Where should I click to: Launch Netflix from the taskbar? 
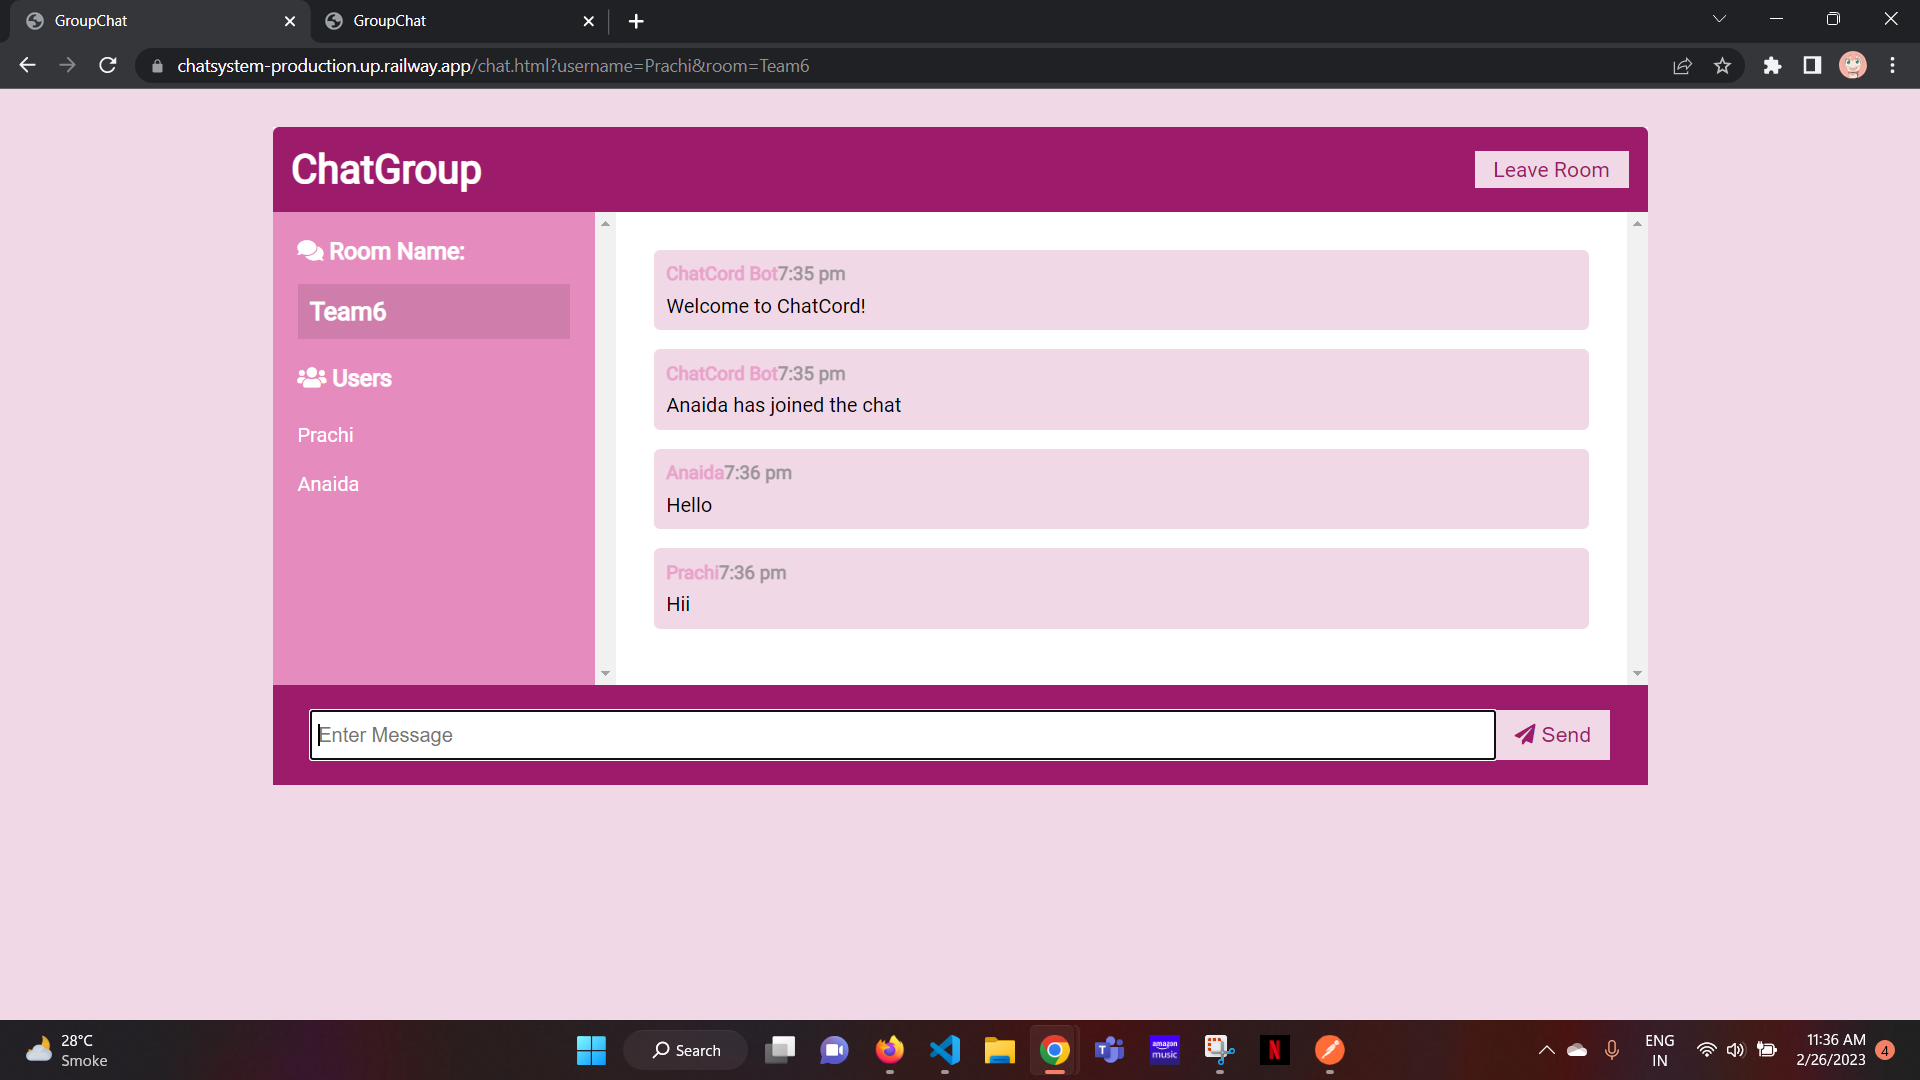tap(1274, 1050)
